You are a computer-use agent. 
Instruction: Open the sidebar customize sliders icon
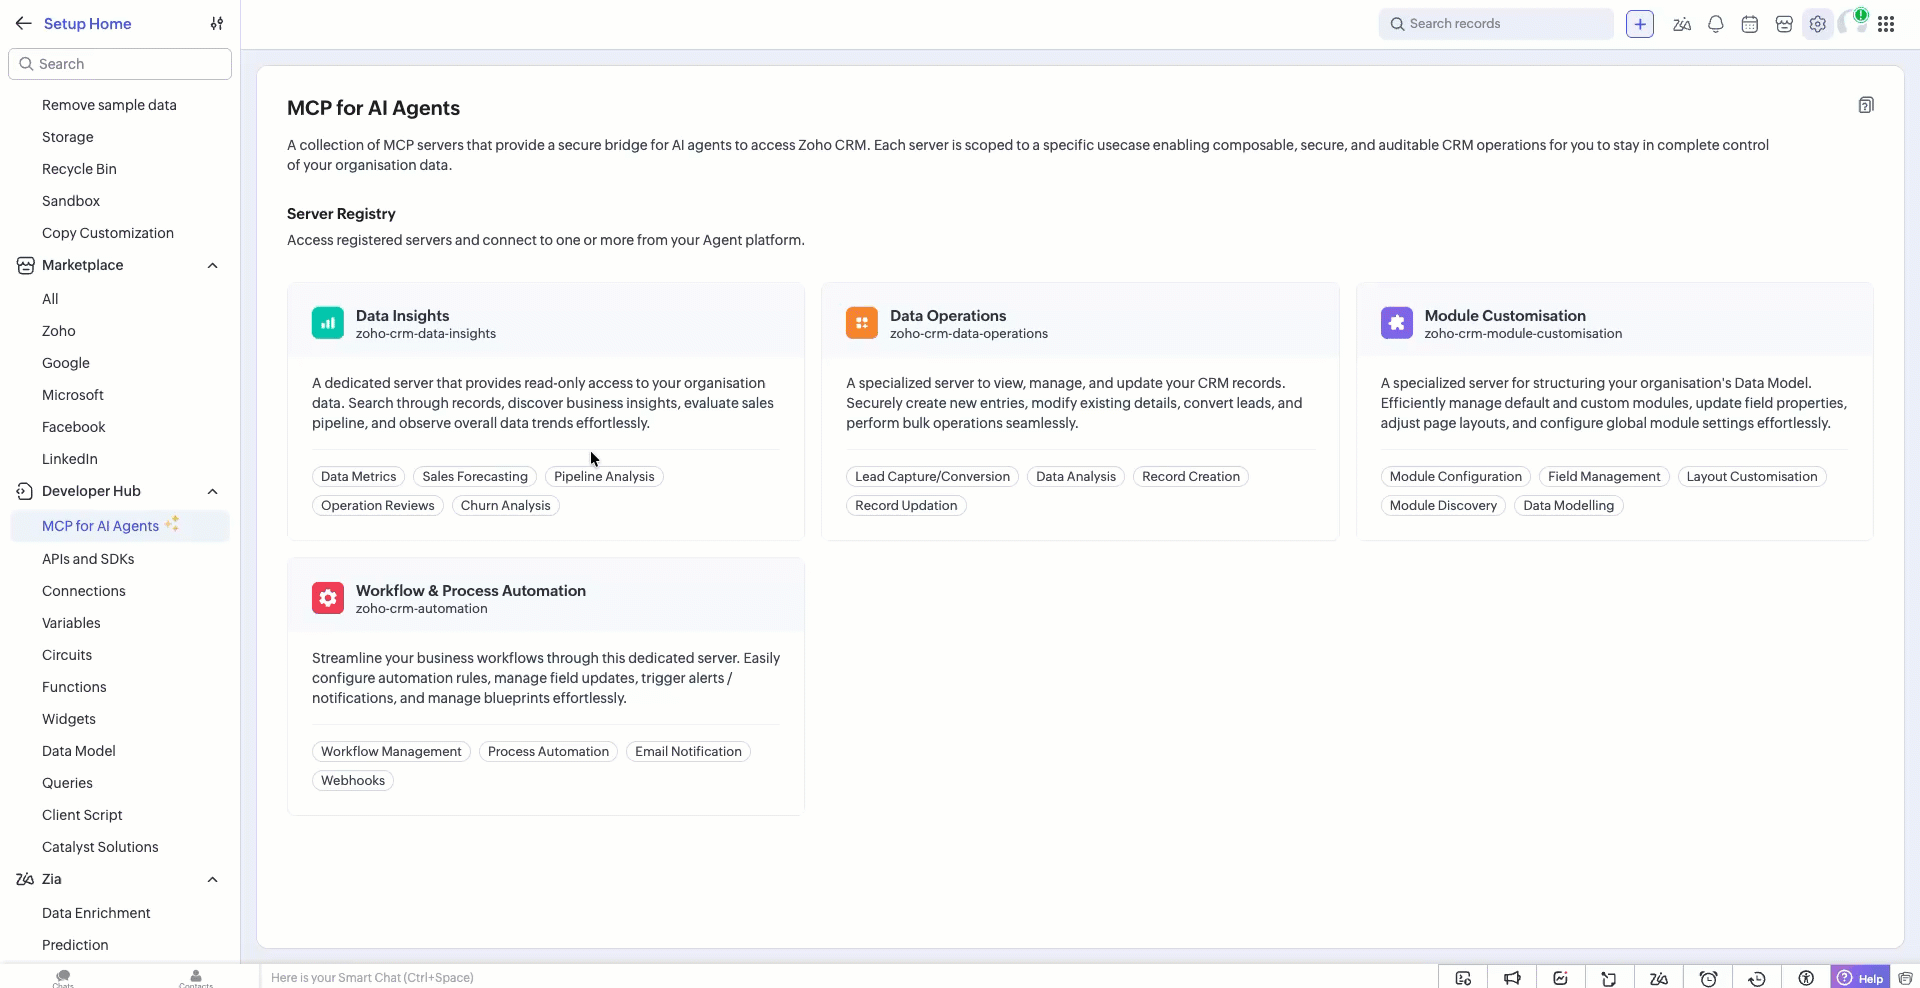pos(217,24)
